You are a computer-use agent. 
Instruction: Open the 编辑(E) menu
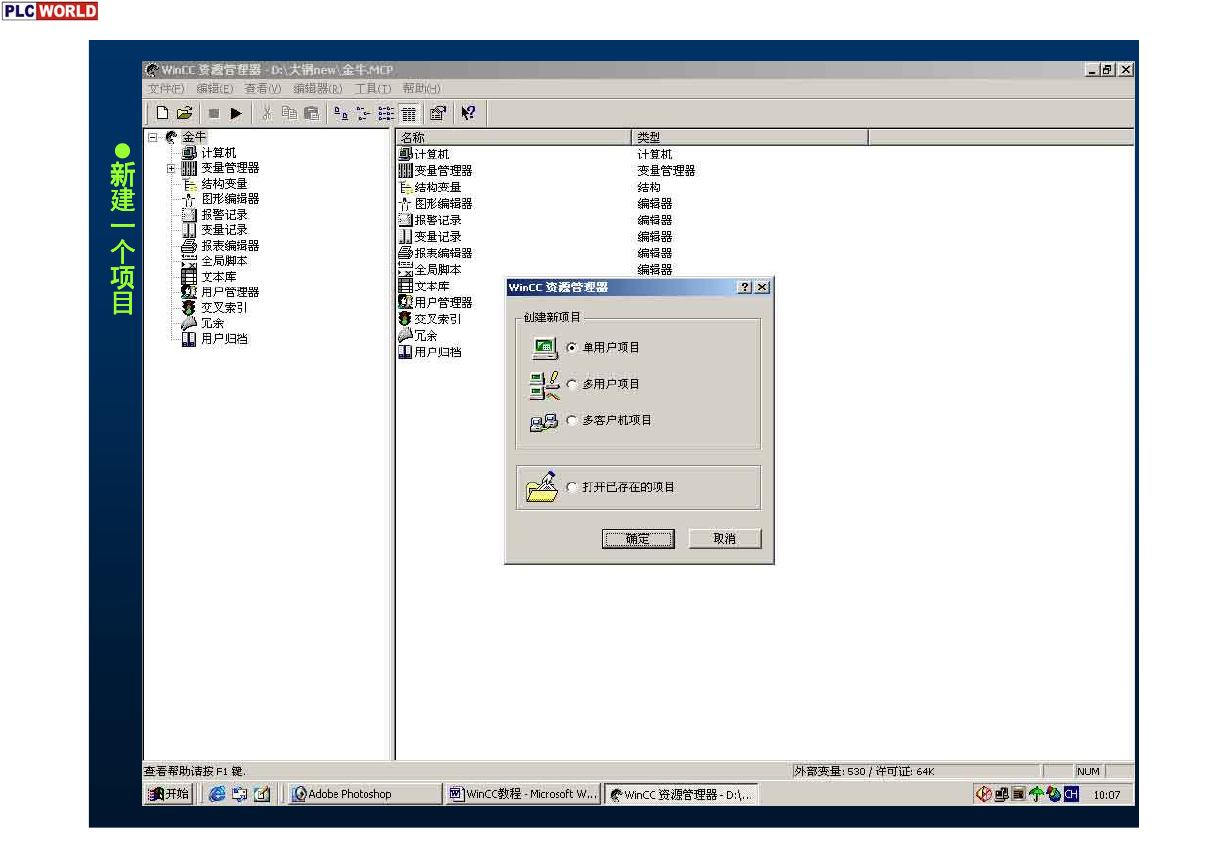(x=214, y=89)
